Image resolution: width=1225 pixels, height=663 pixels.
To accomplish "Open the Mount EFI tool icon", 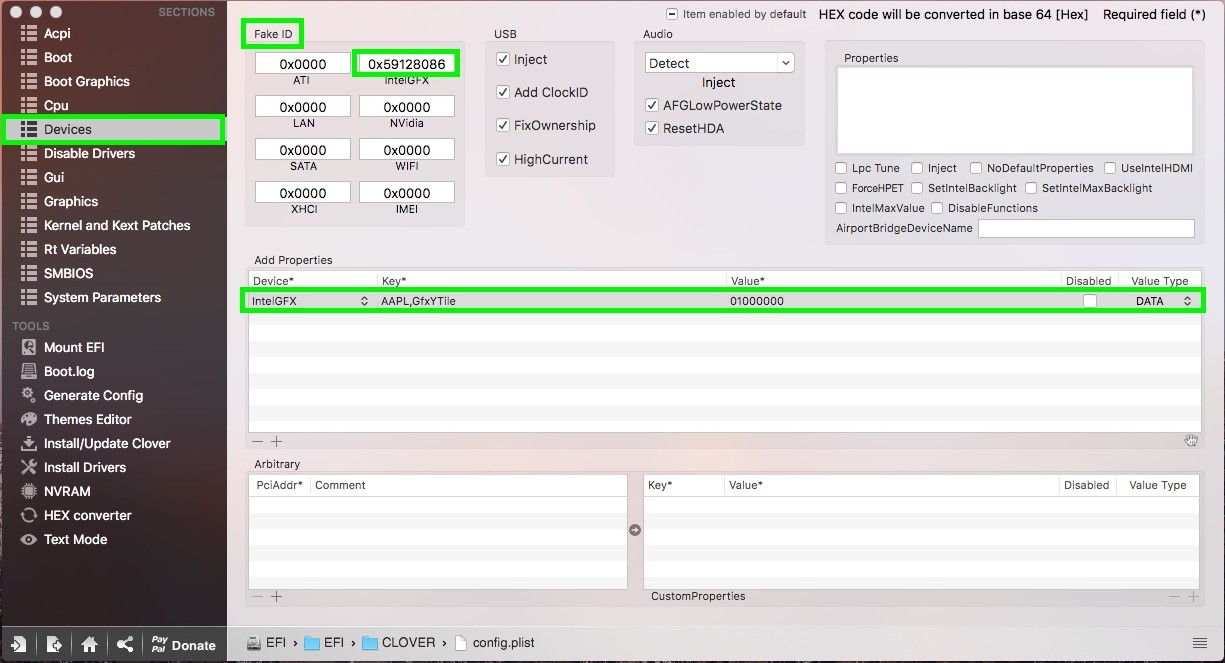I will (28, 347).
